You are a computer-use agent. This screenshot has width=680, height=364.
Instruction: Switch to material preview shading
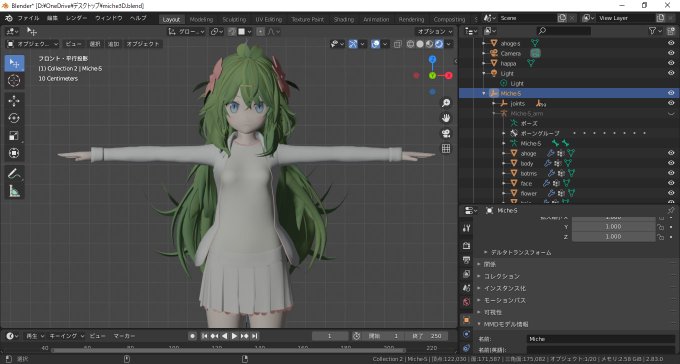[x=429, y=44]
